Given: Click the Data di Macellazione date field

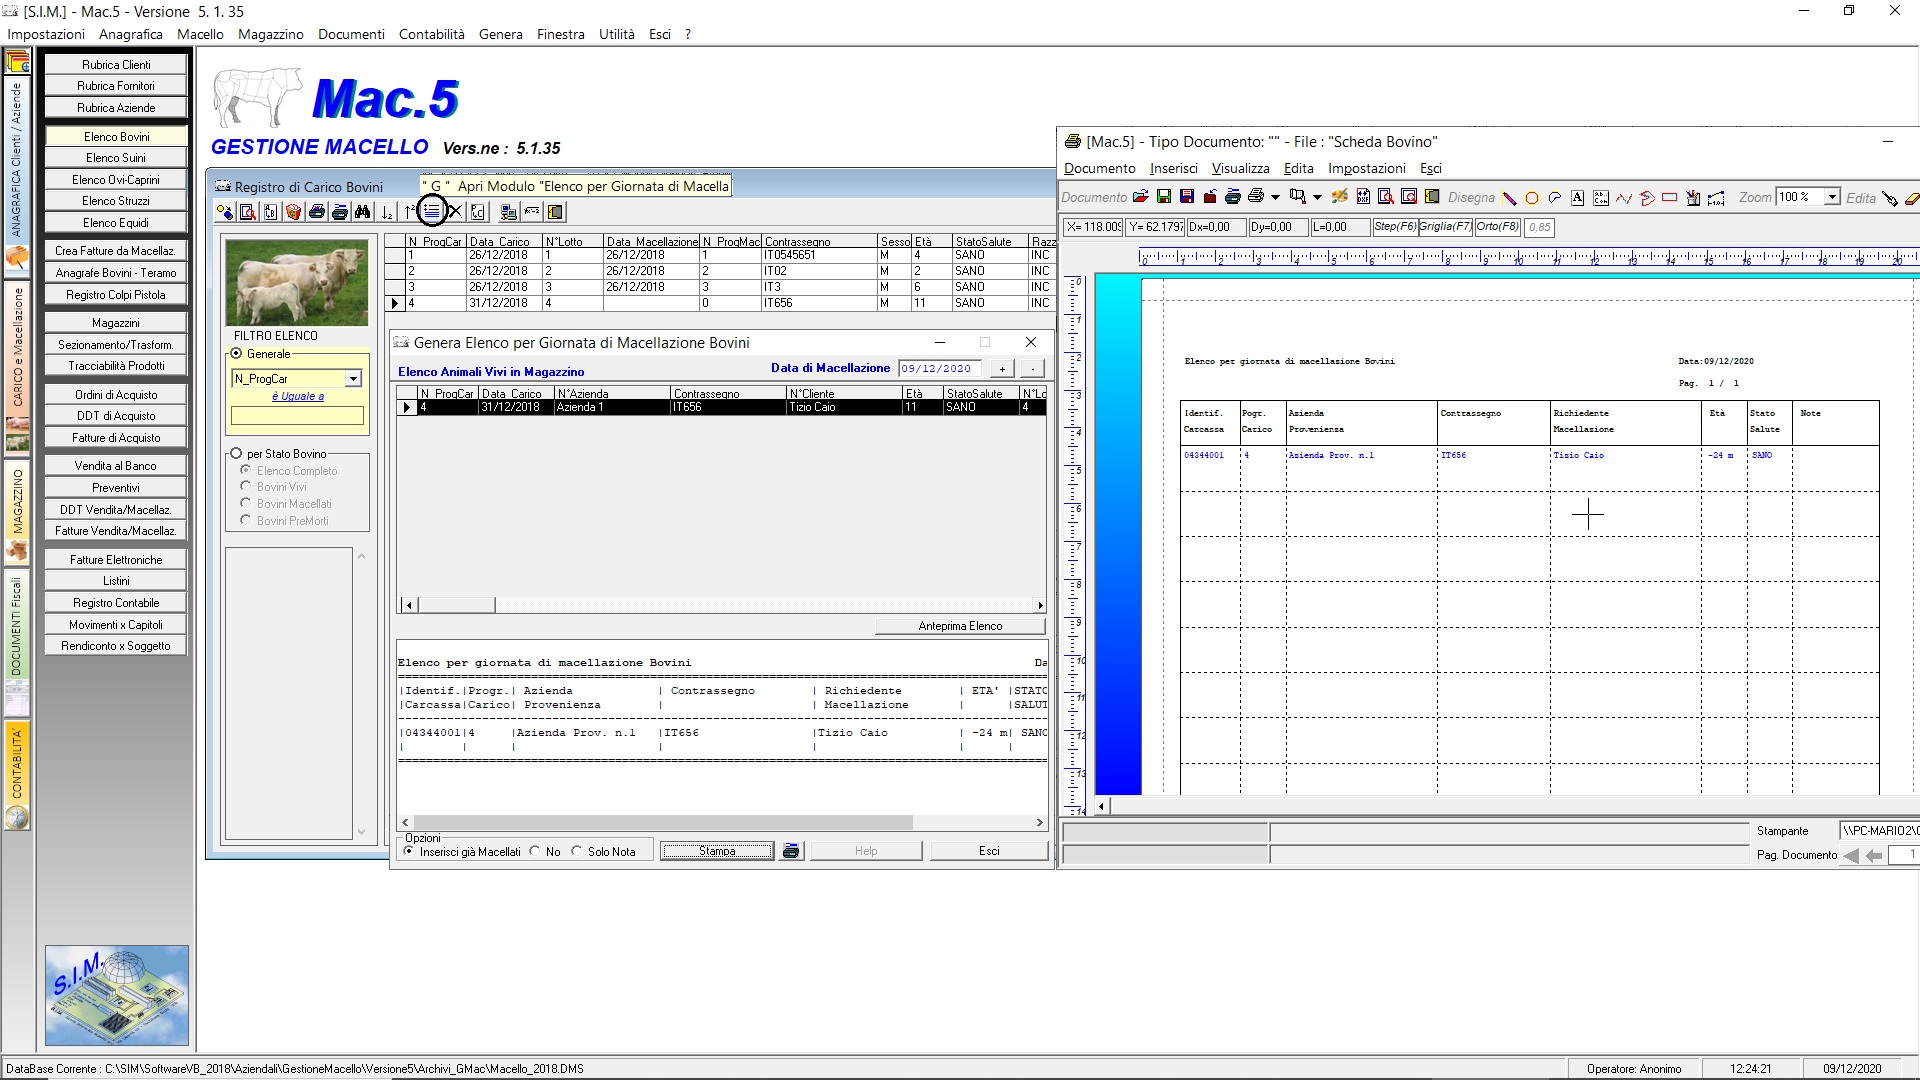Looking at the screenshot, I should (940, 369).
